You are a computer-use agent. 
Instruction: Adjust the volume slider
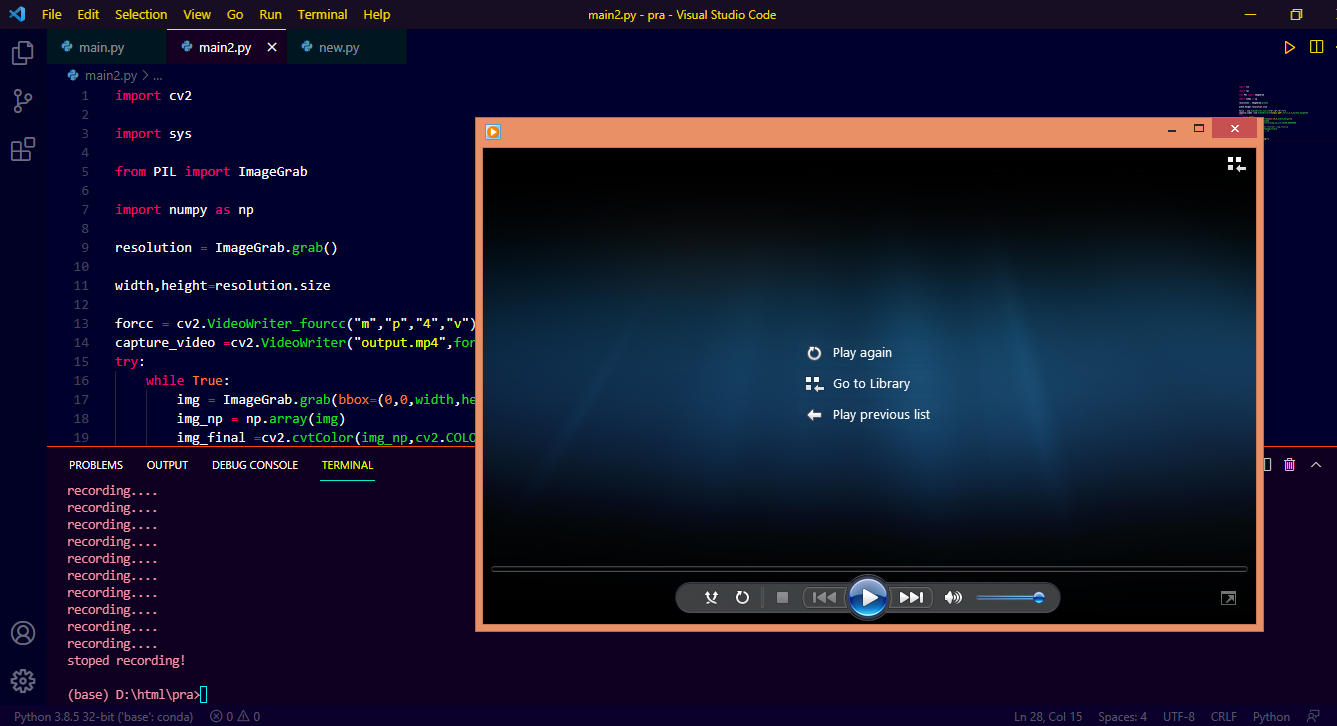coord(1010,597)
